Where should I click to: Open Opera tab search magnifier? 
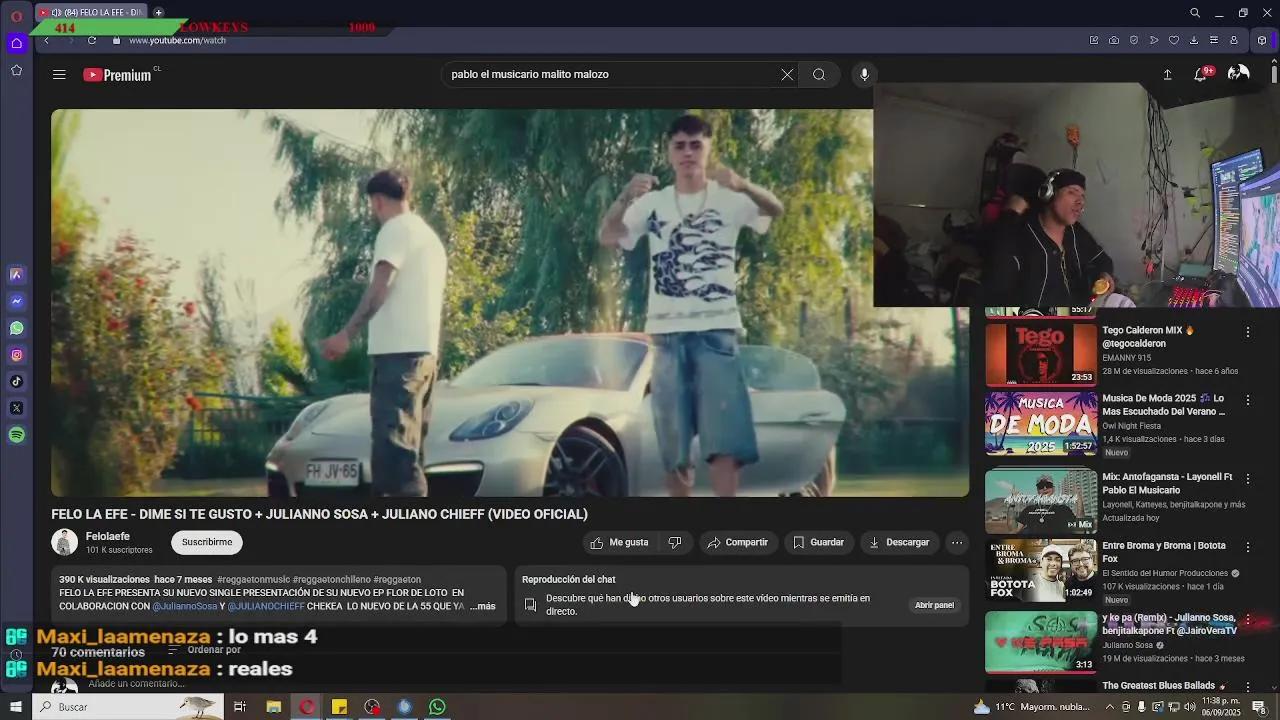click(x=1195, y=13)
